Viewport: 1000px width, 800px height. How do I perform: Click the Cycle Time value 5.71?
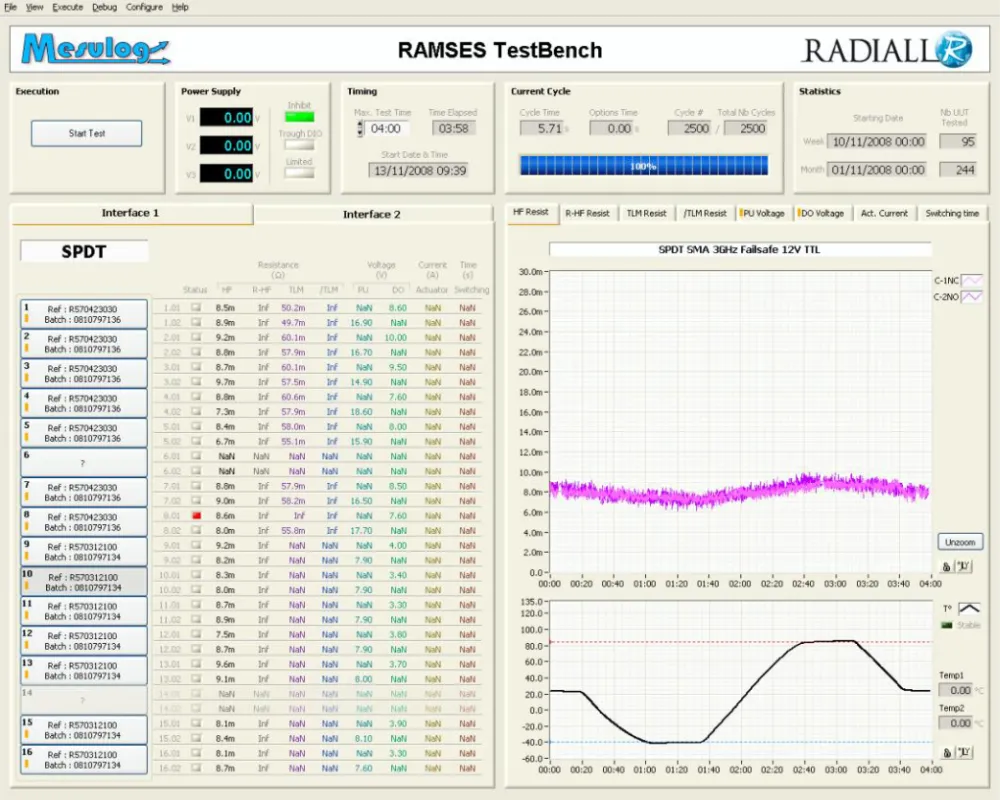click(x=541, y=128)
